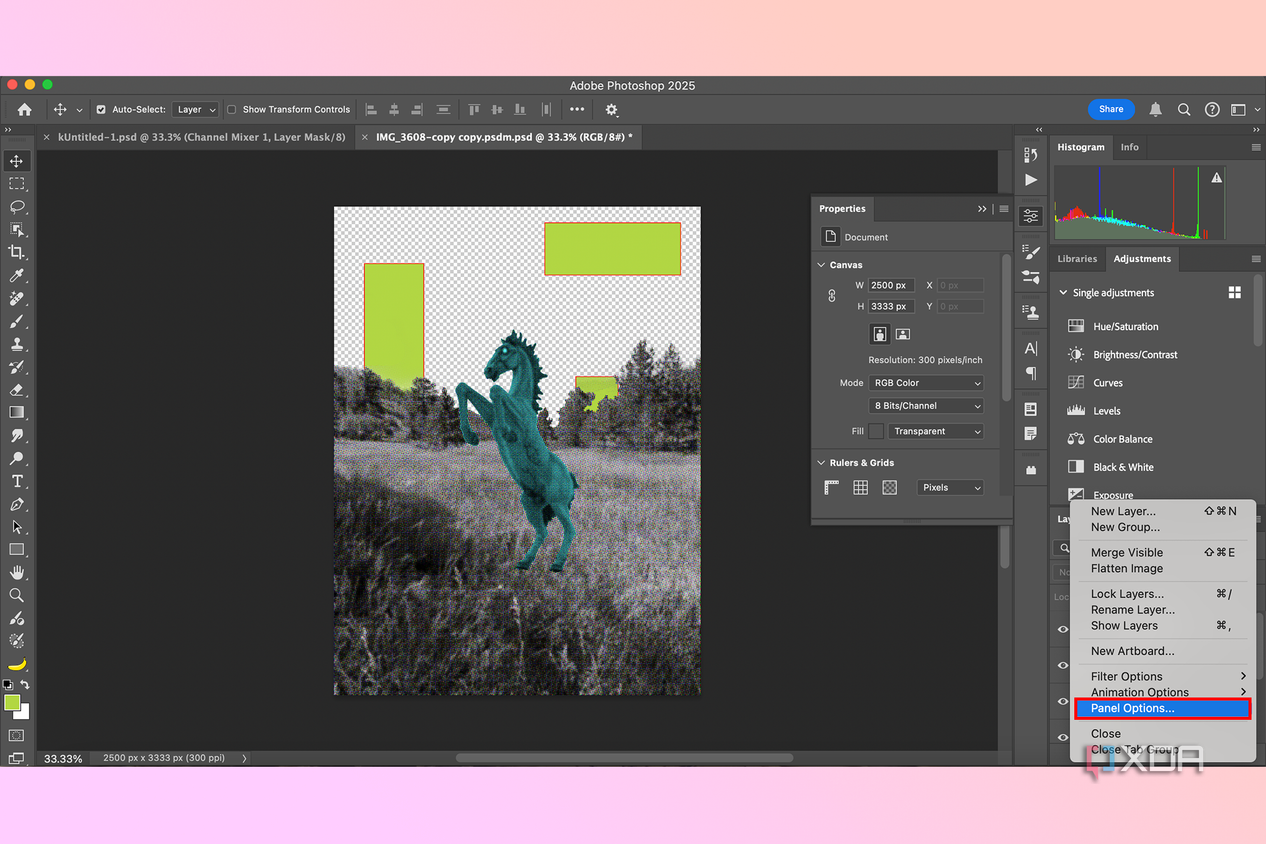
Task: Switch to the Info tab
Action: click(x=1129, y=147)
